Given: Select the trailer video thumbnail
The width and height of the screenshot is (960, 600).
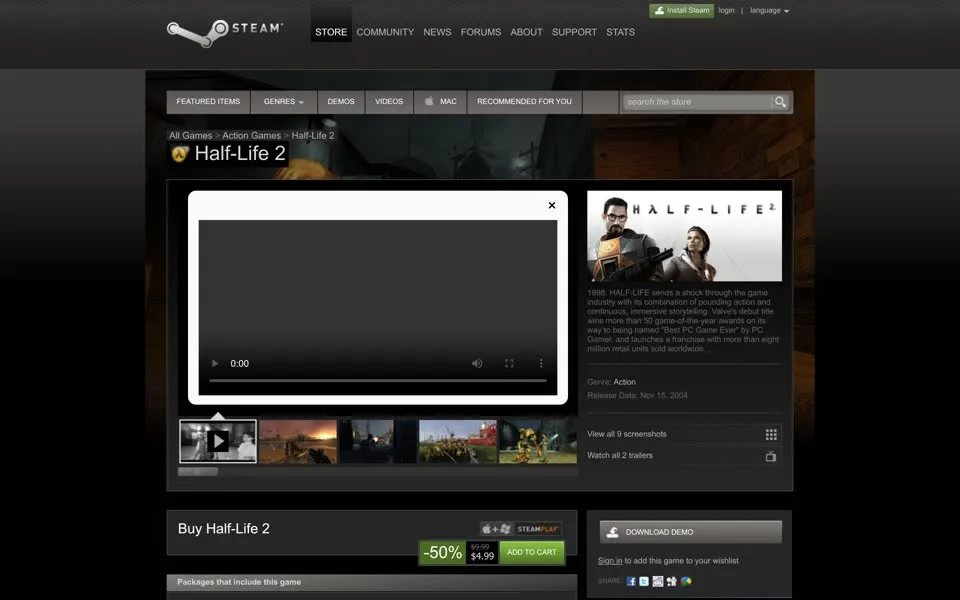Looking at the screenshot, I should 218,441.
